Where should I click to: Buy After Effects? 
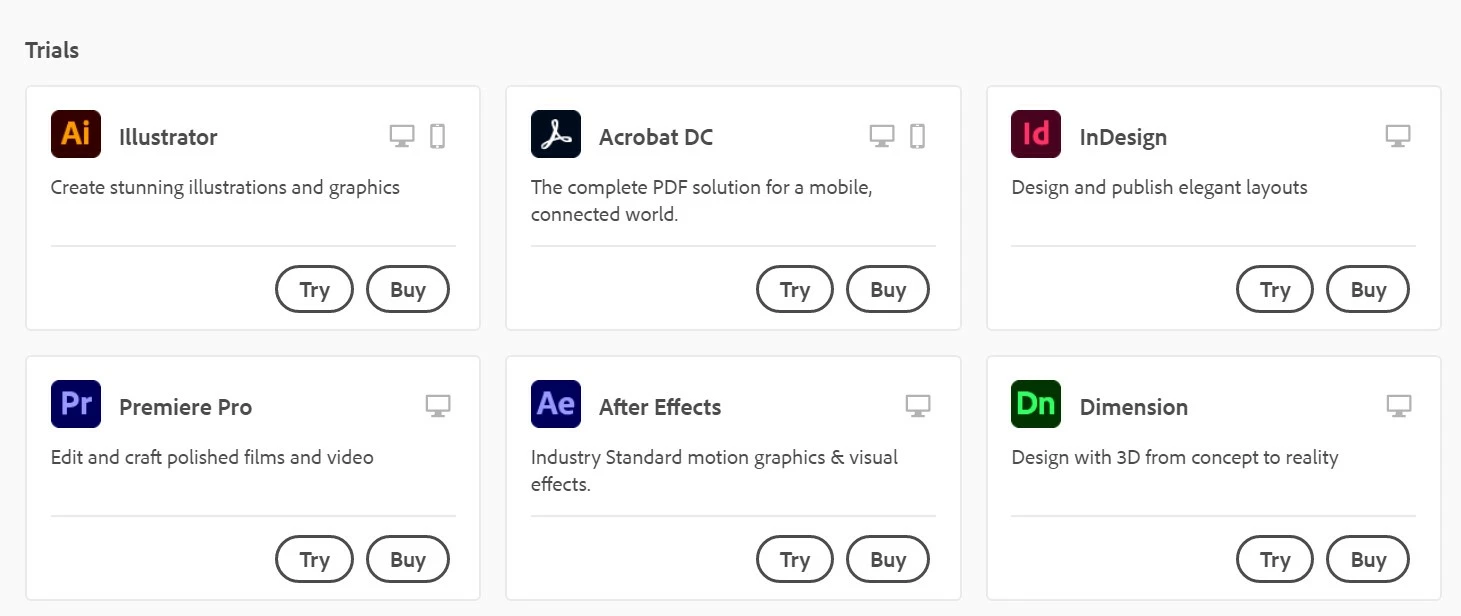[888, 559]
